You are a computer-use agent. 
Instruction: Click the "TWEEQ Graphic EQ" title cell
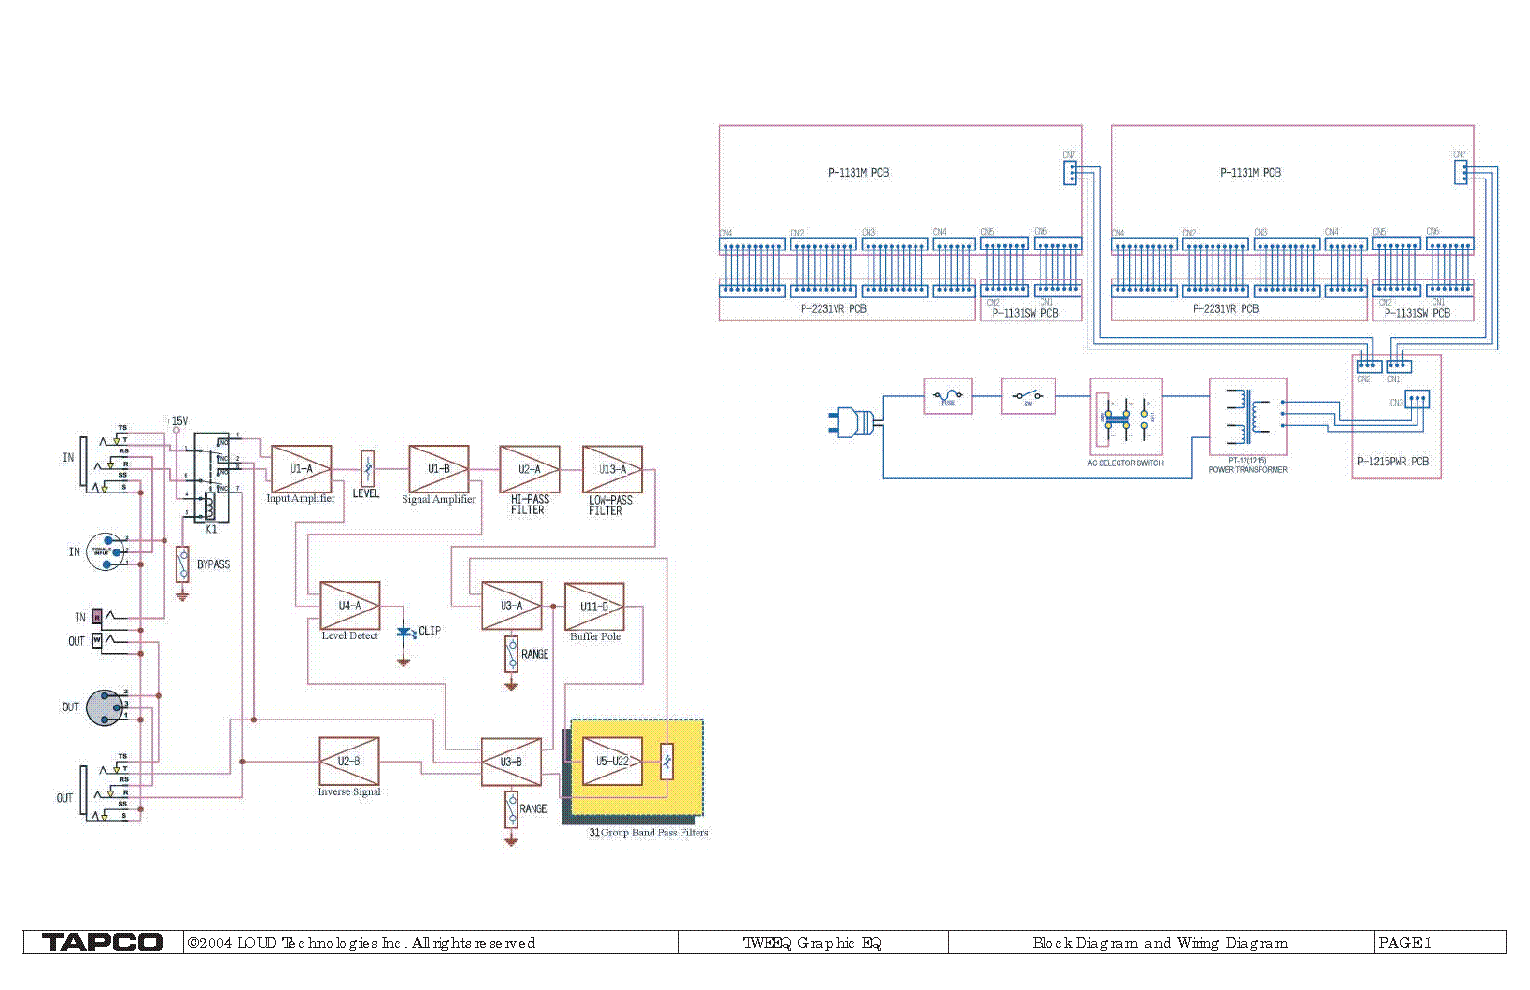pyautogui.click(x=812, y=943)
